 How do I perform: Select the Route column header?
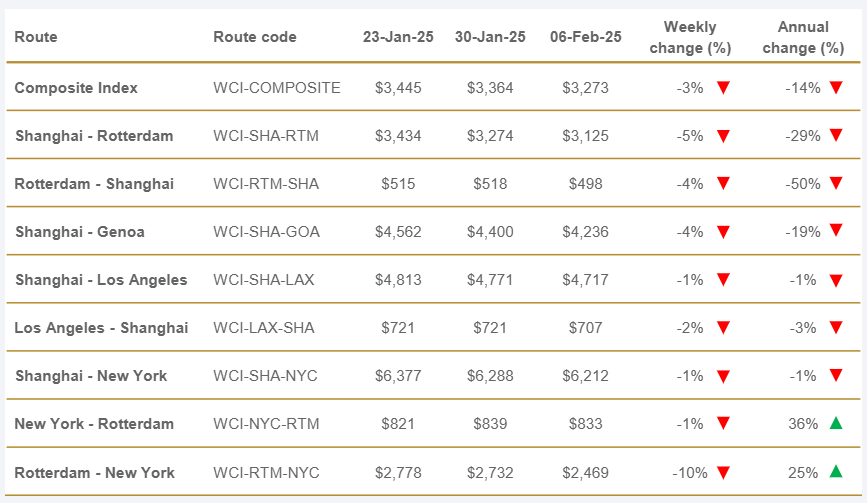[x=36, y=37]
